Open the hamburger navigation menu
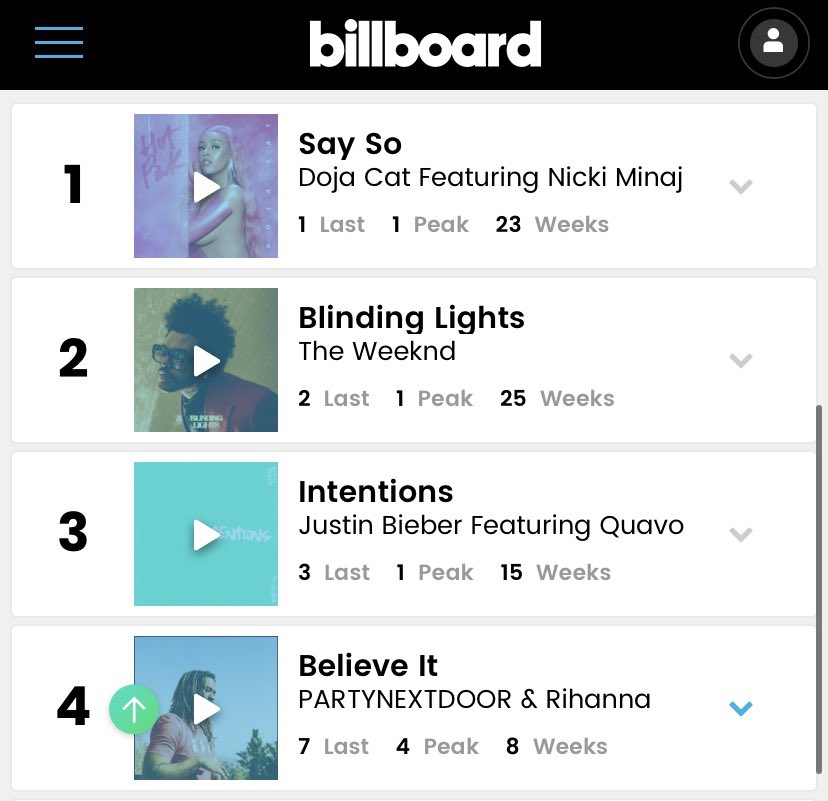This screenshot has height=801, width=828. (x=59, y=42)
